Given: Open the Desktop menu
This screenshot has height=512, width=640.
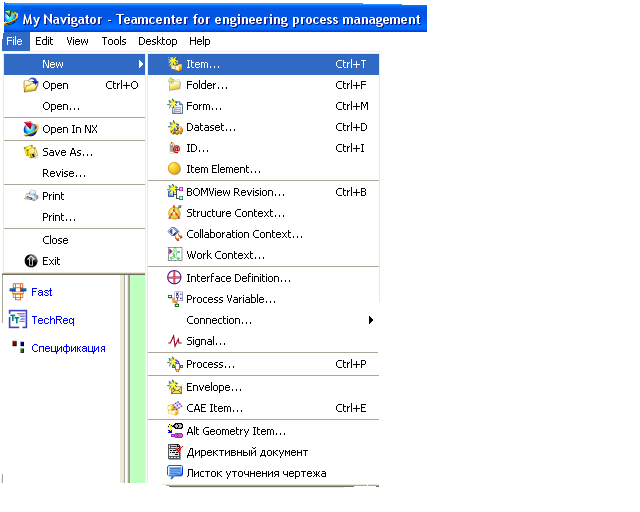Looking at the screenshot, I should click(158, 41).
